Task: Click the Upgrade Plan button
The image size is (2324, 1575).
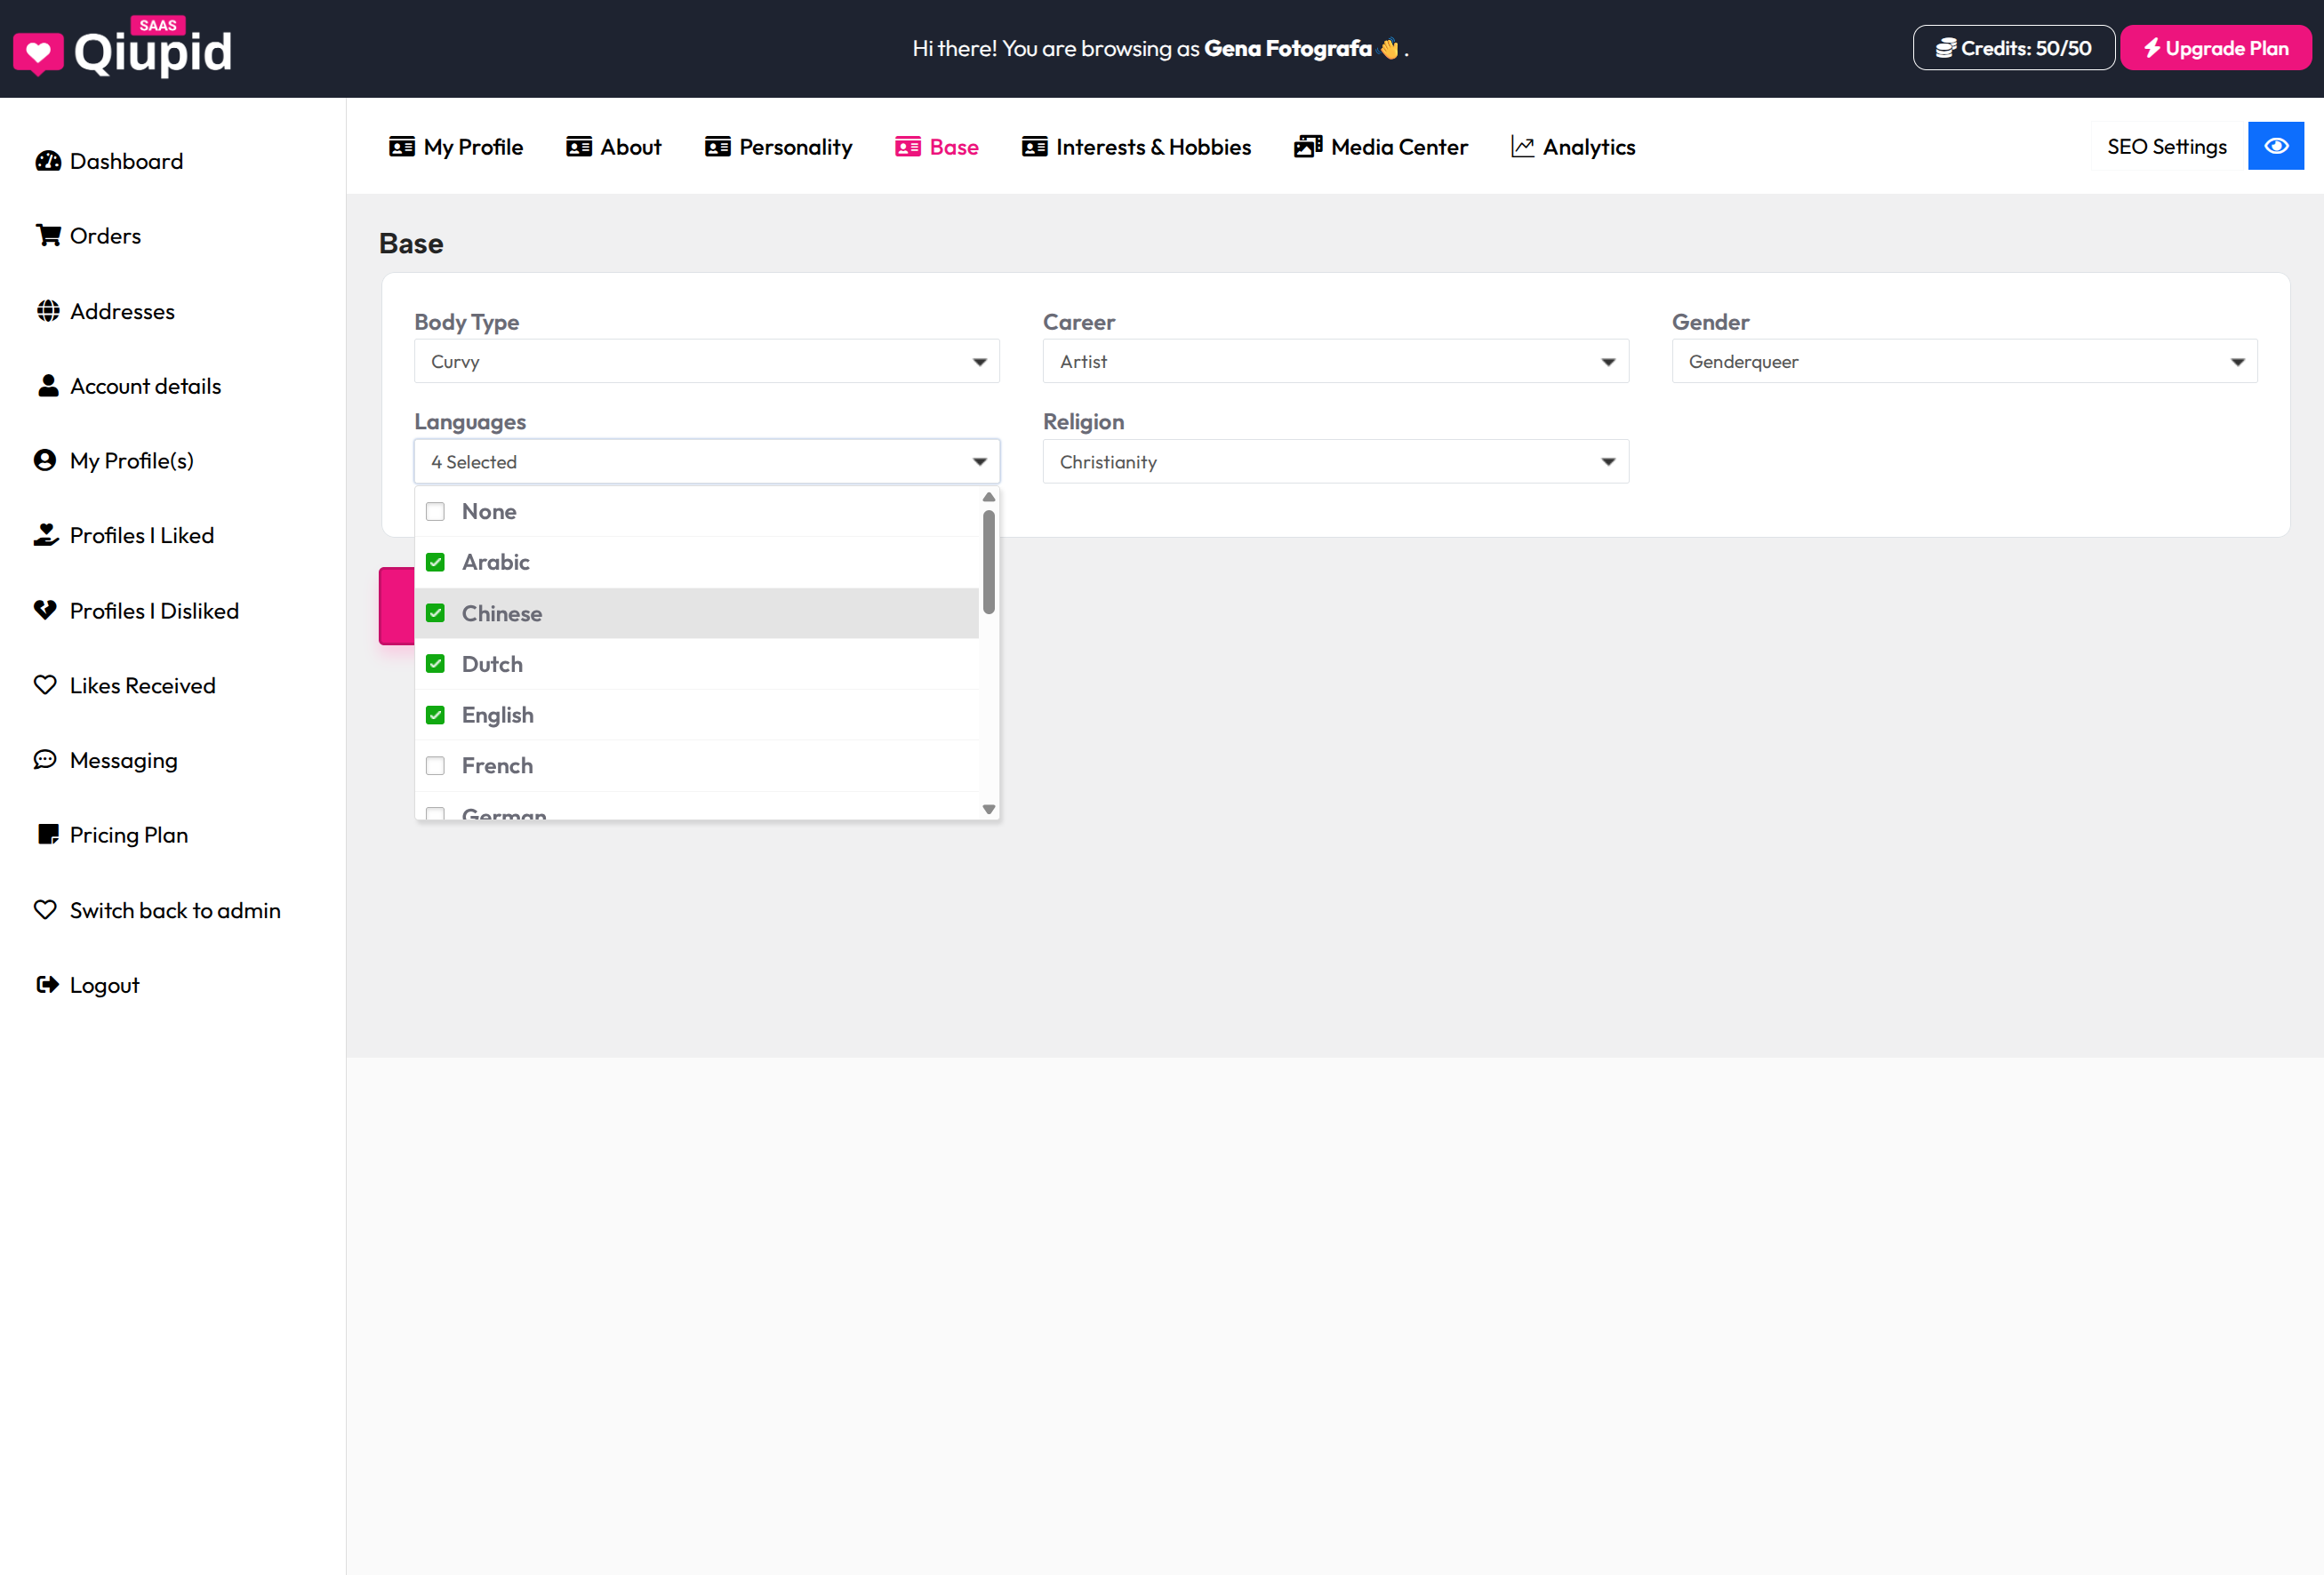Action: pyautogui.click(x=2215, y=48)
